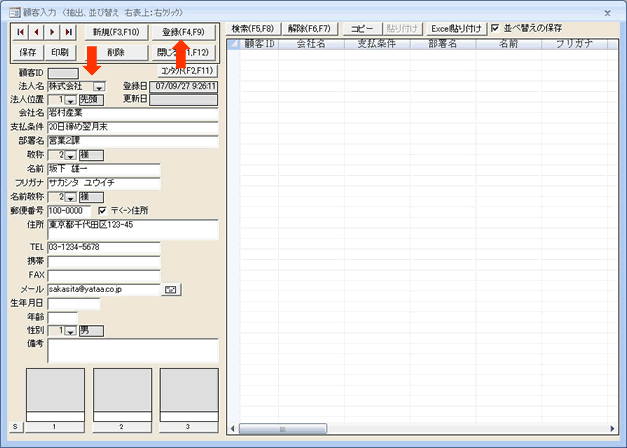
Task: Click the 支払条件 input field
Action: [133, 128]
